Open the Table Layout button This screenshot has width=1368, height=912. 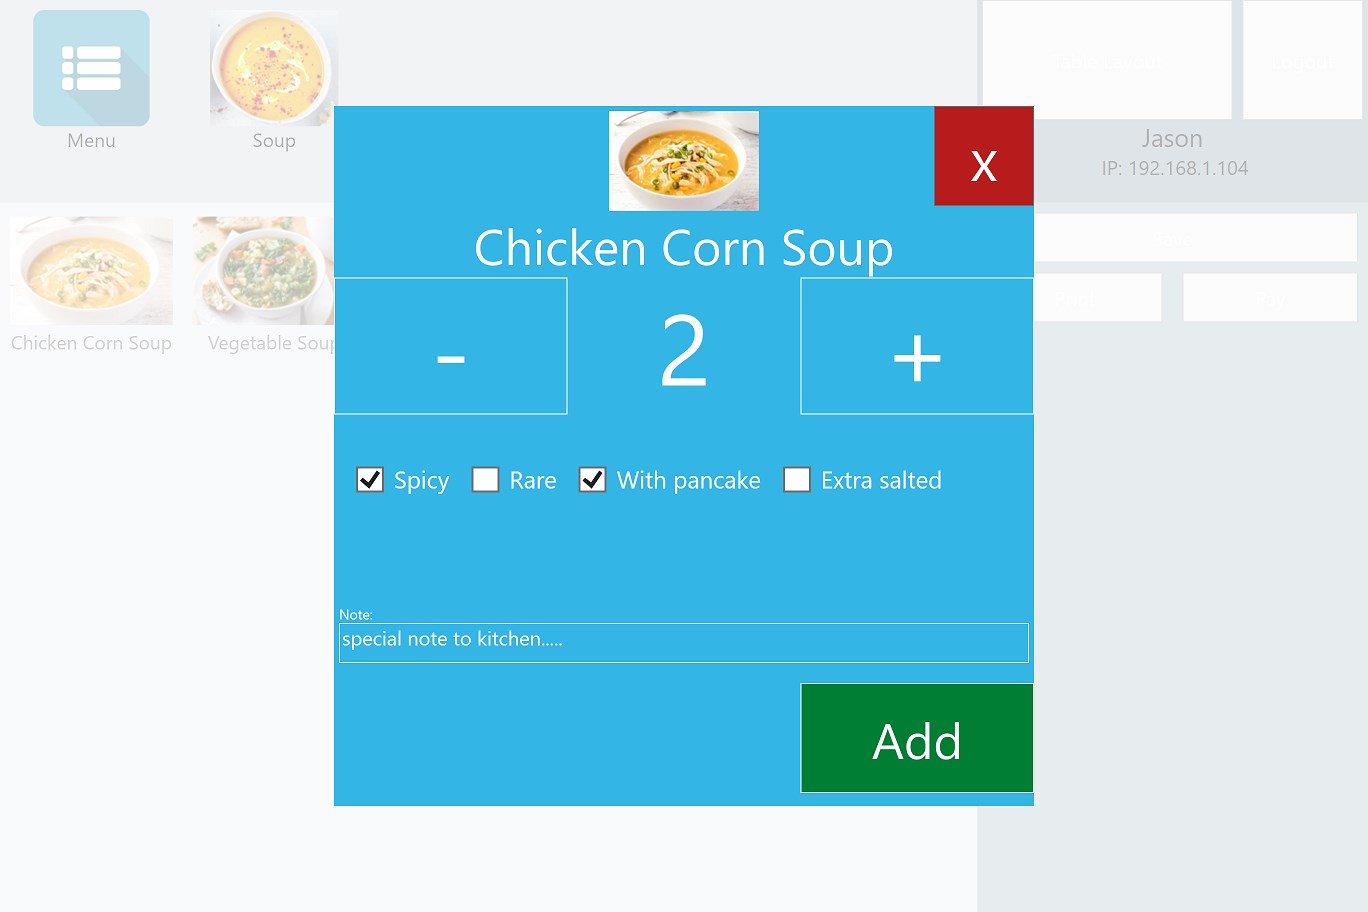pos(1107,60)
